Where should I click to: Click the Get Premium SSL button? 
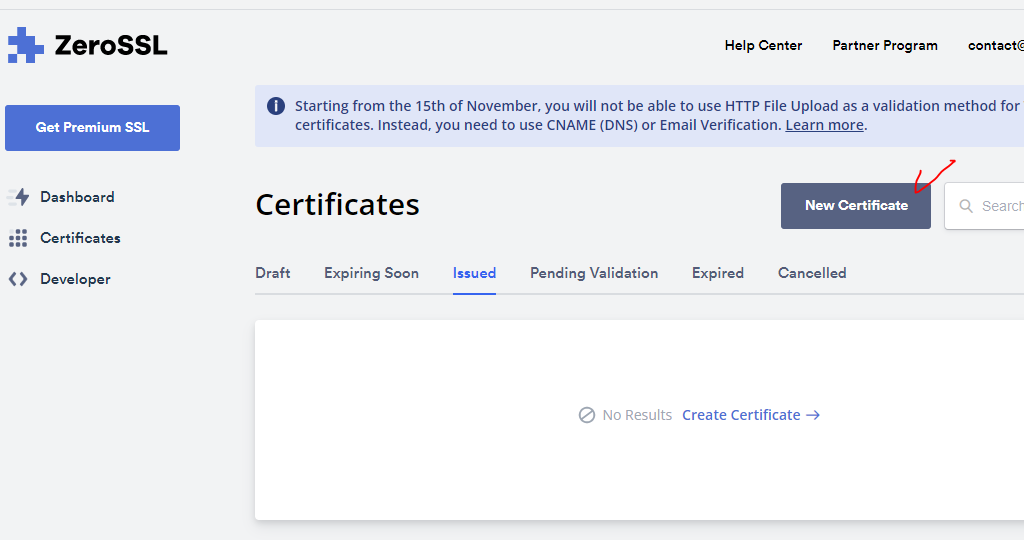[93, 128]
